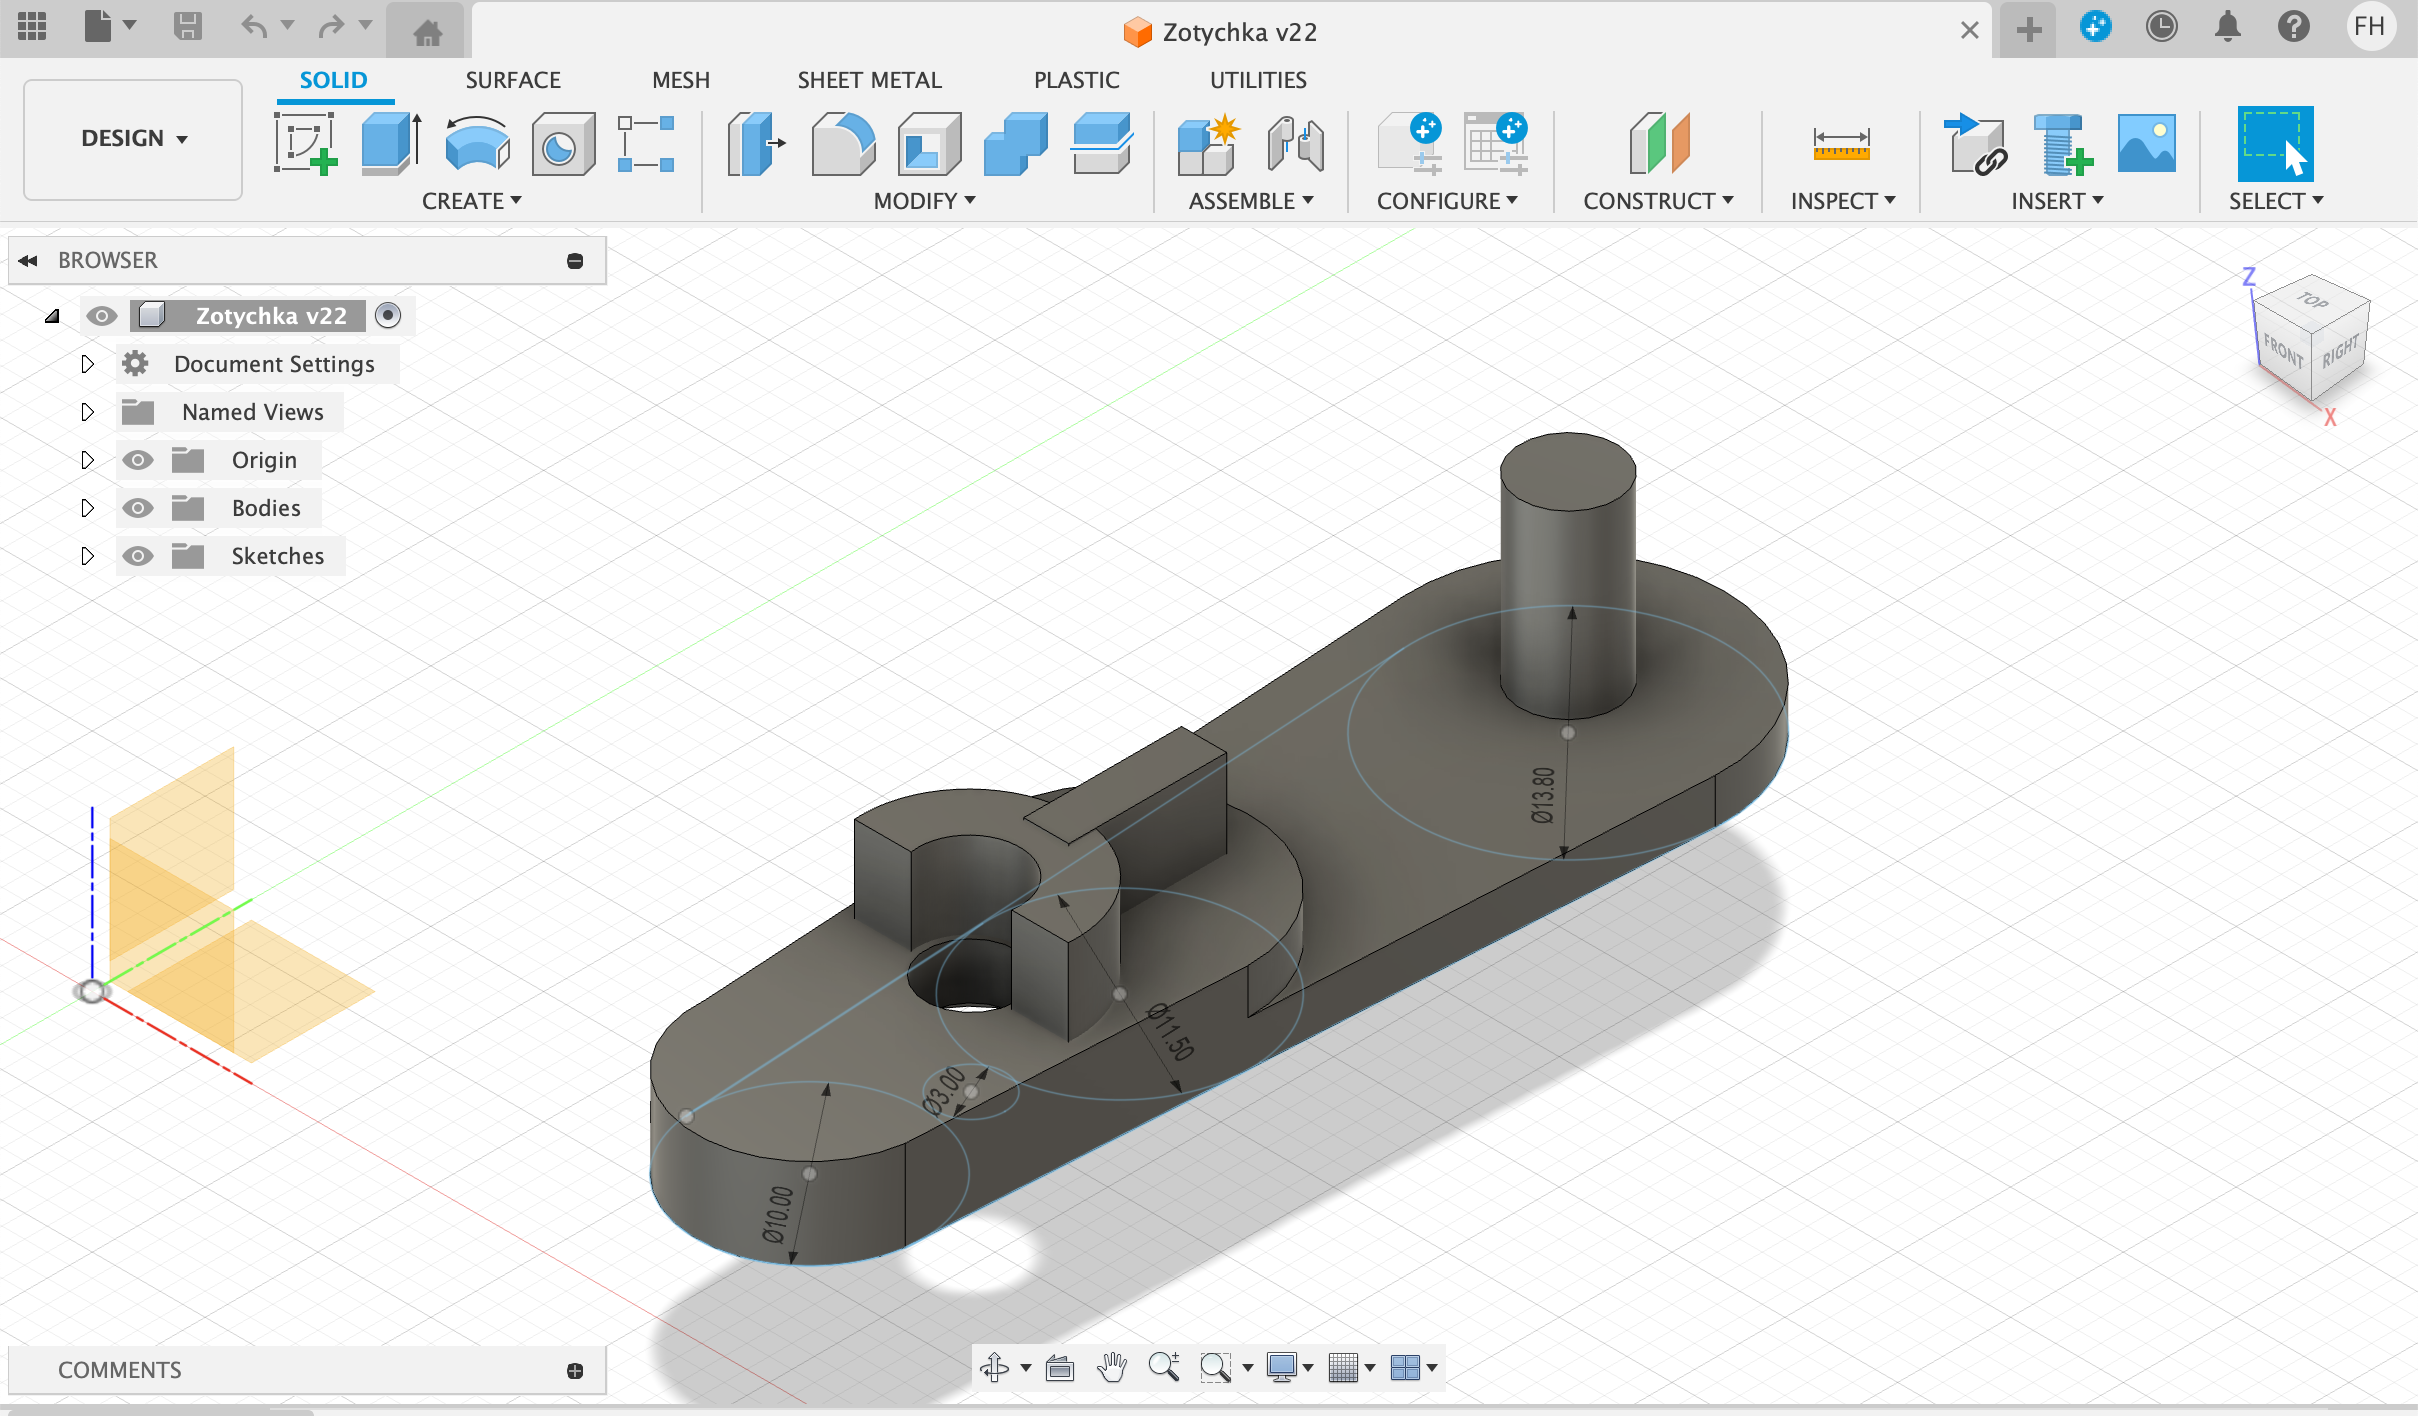This screenshot has width=2418, height=1416.
Task: Expand the Sketches node
Action: (x=87, y=556)
